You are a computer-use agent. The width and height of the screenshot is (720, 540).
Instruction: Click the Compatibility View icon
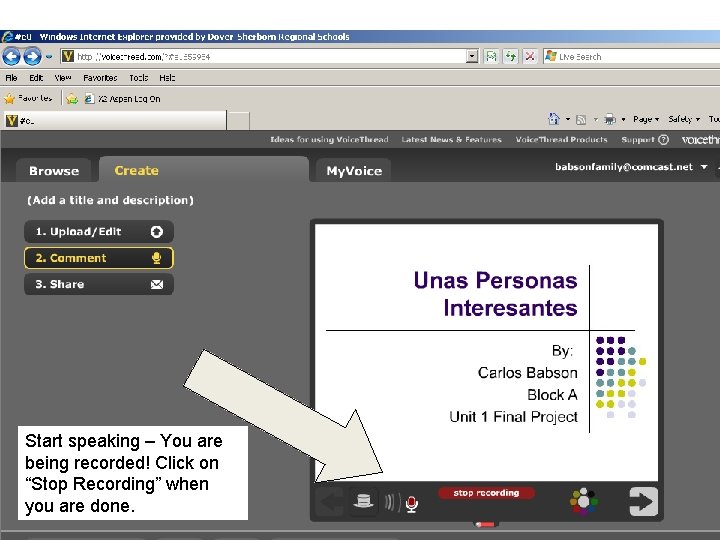tap(491, 56)
